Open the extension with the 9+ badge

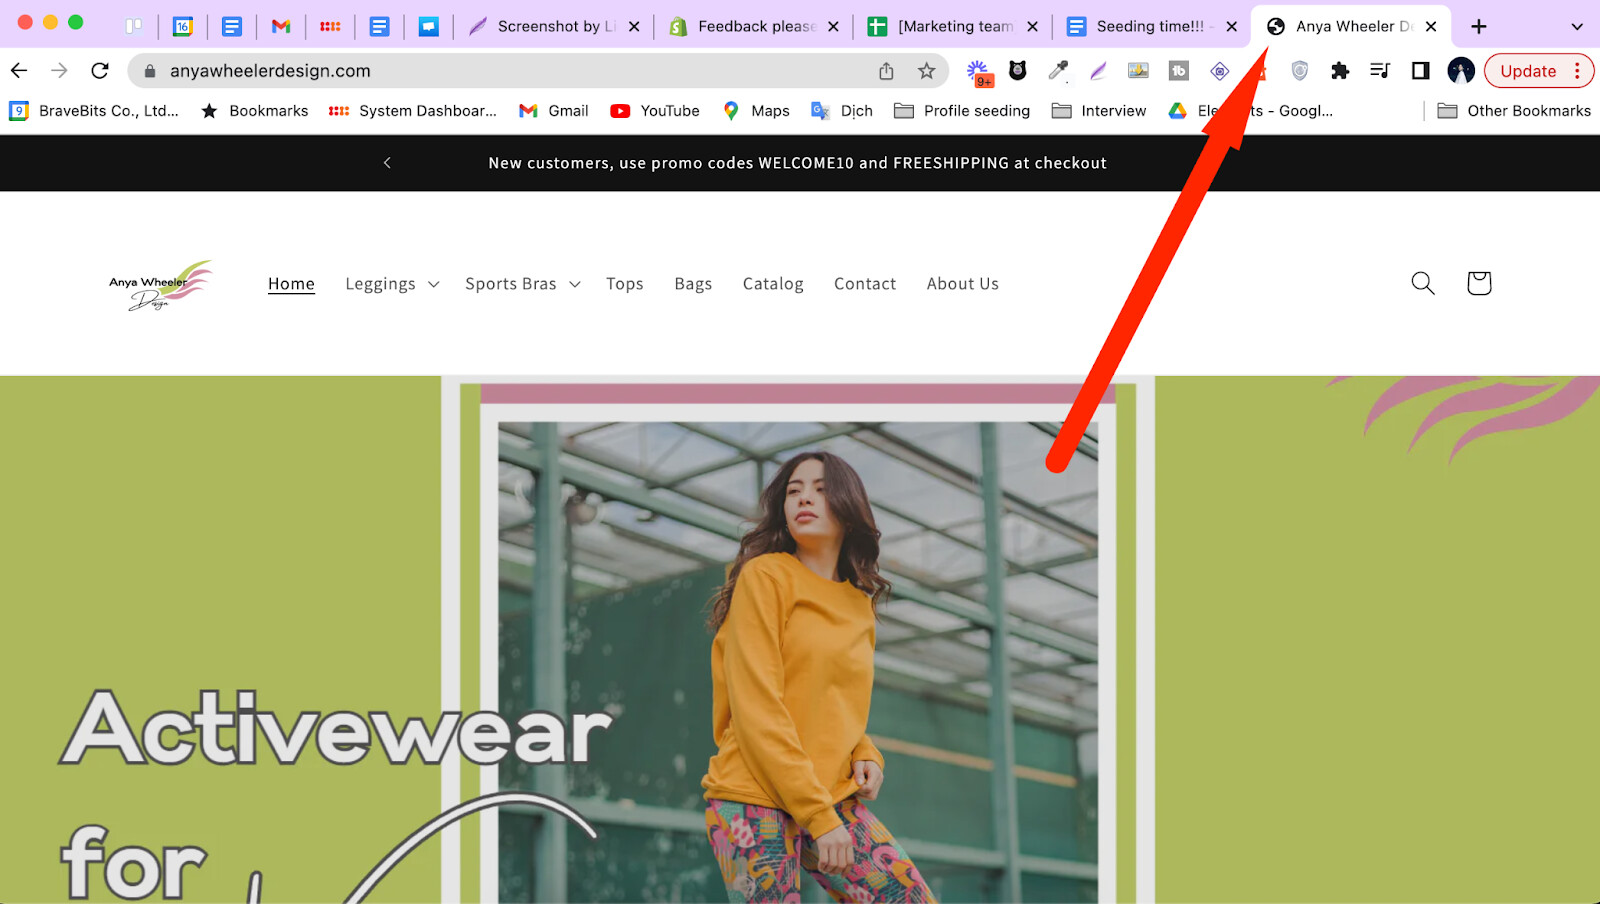(979, 72)
